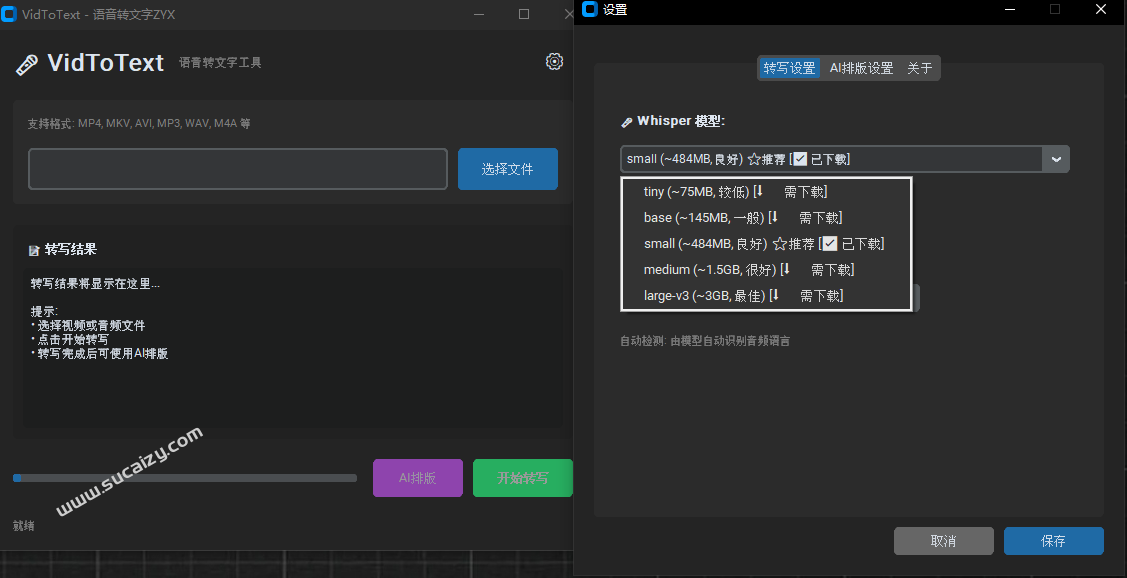Click the download icon for the medium model

[784, 269]
